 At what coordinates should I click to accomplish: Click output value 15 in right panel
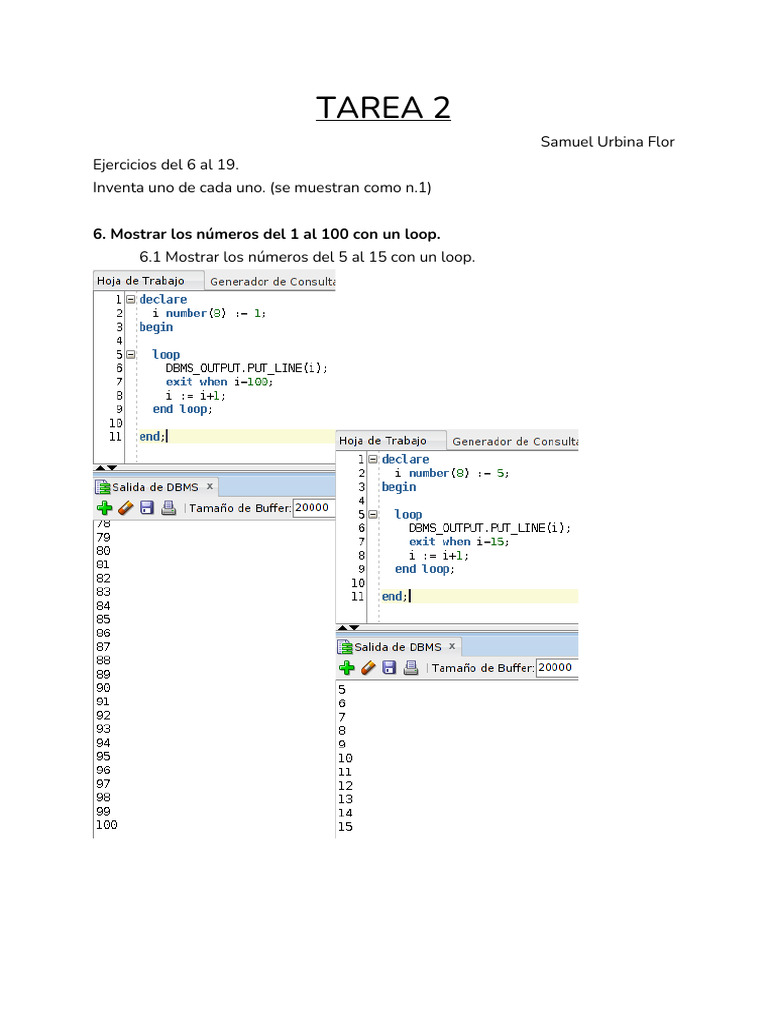[345, 827]
